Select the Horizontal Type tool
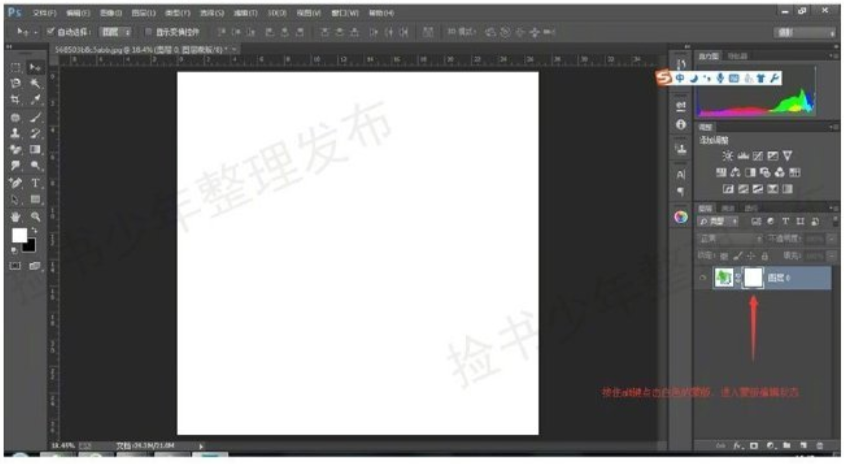The image size is (844, 464). click(35, 183)
